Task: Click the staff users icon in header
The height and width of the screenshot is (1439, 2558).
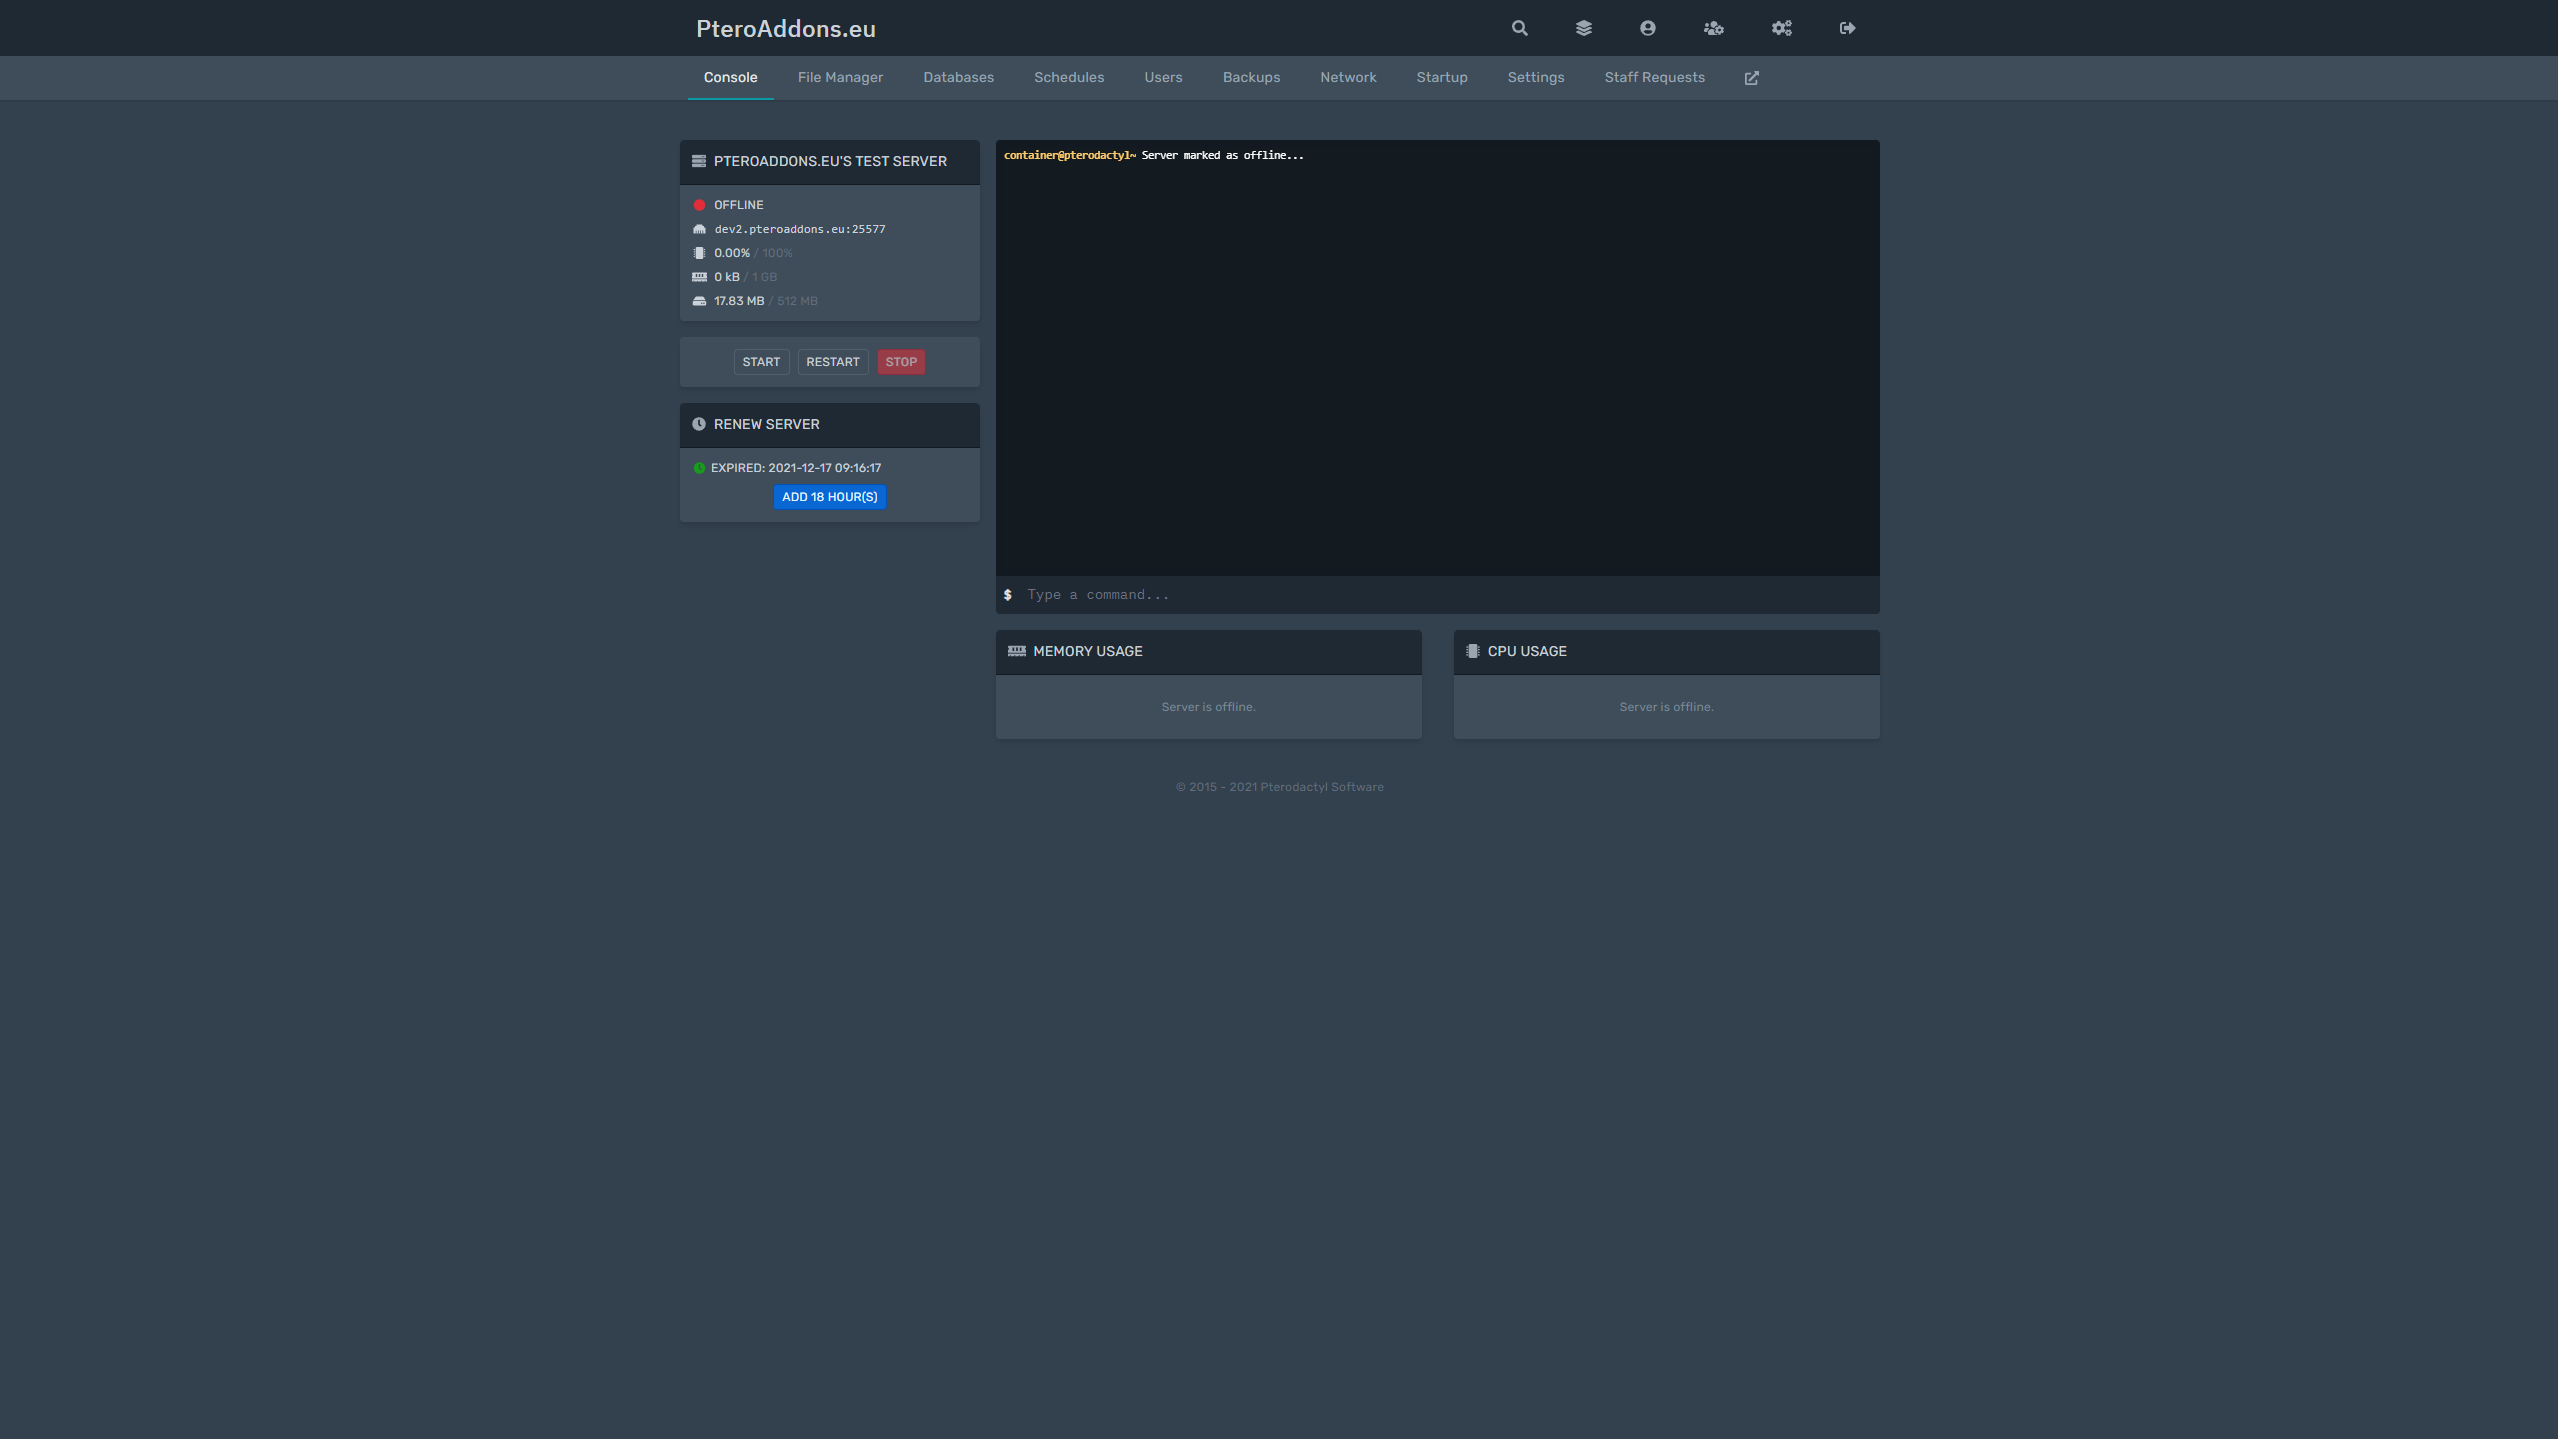Action: [x=1713, y=28]
